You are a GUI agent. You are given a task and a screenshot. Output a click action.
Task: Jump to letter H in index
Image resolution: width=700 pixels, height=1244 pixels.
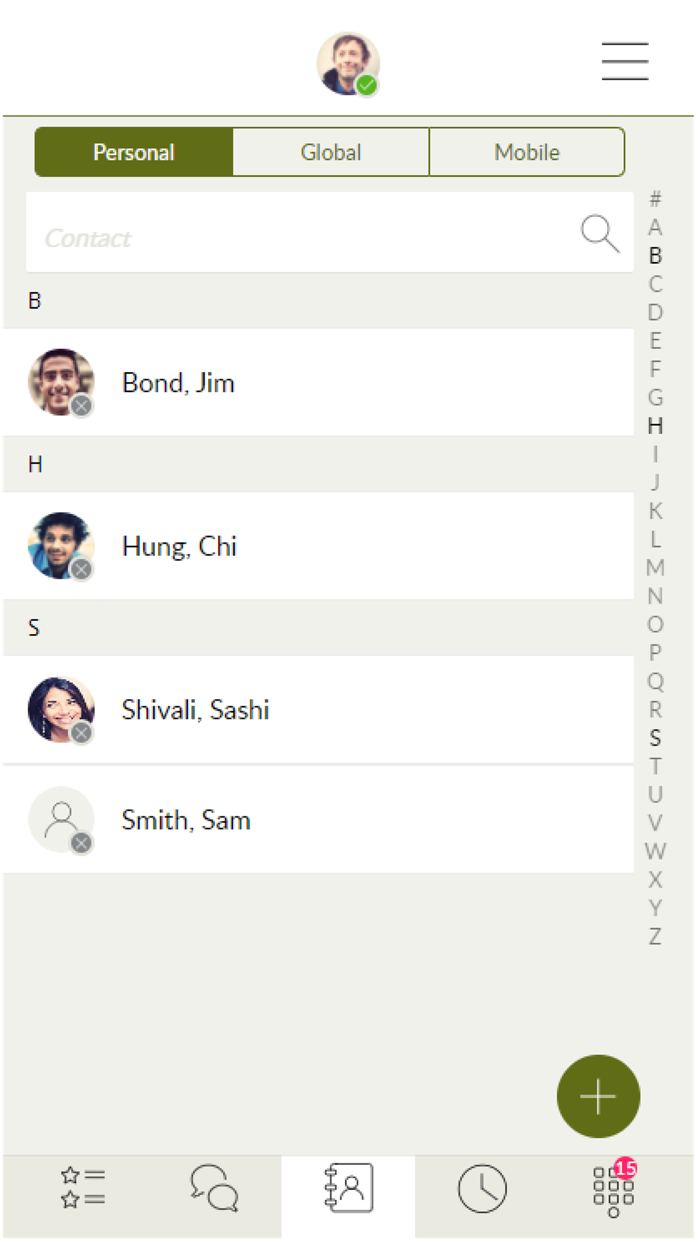tap(655, 426)
